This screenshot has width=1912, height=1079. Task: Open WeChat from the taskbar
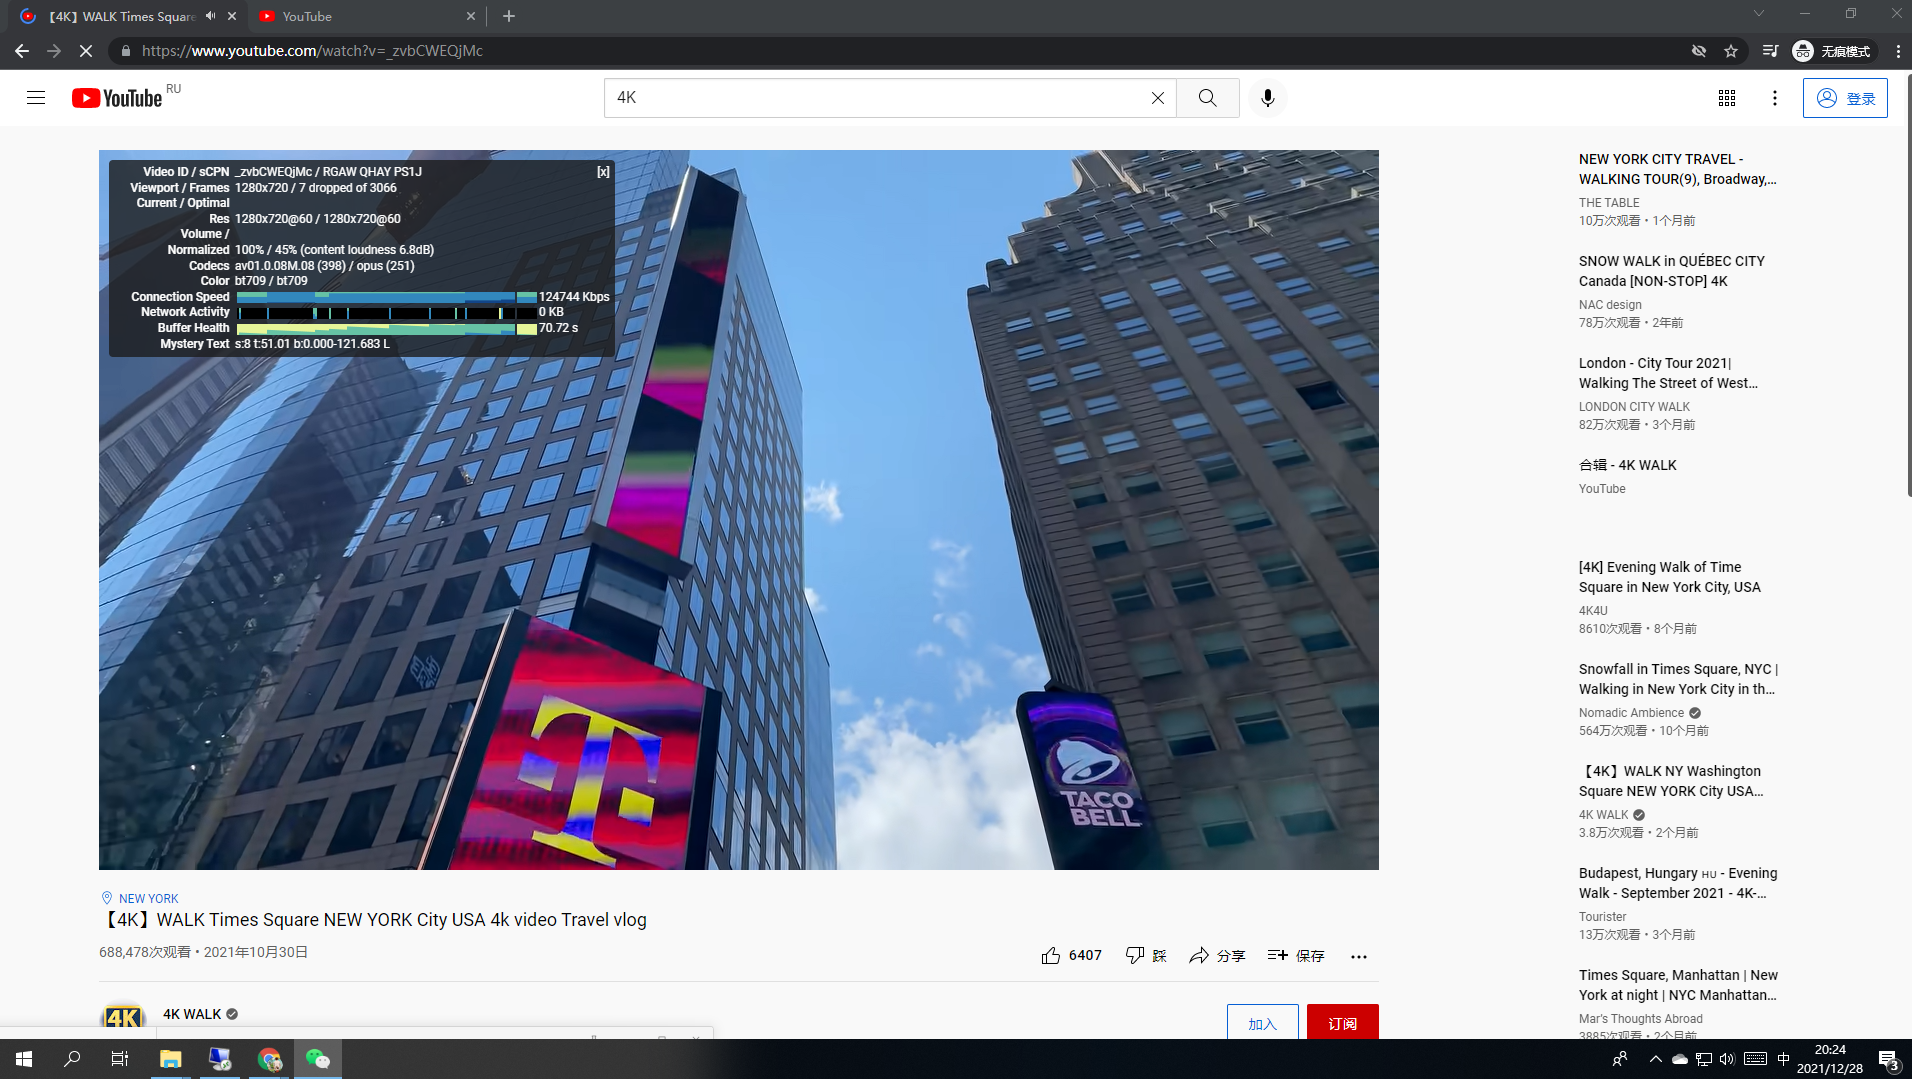pos(318,1059)
